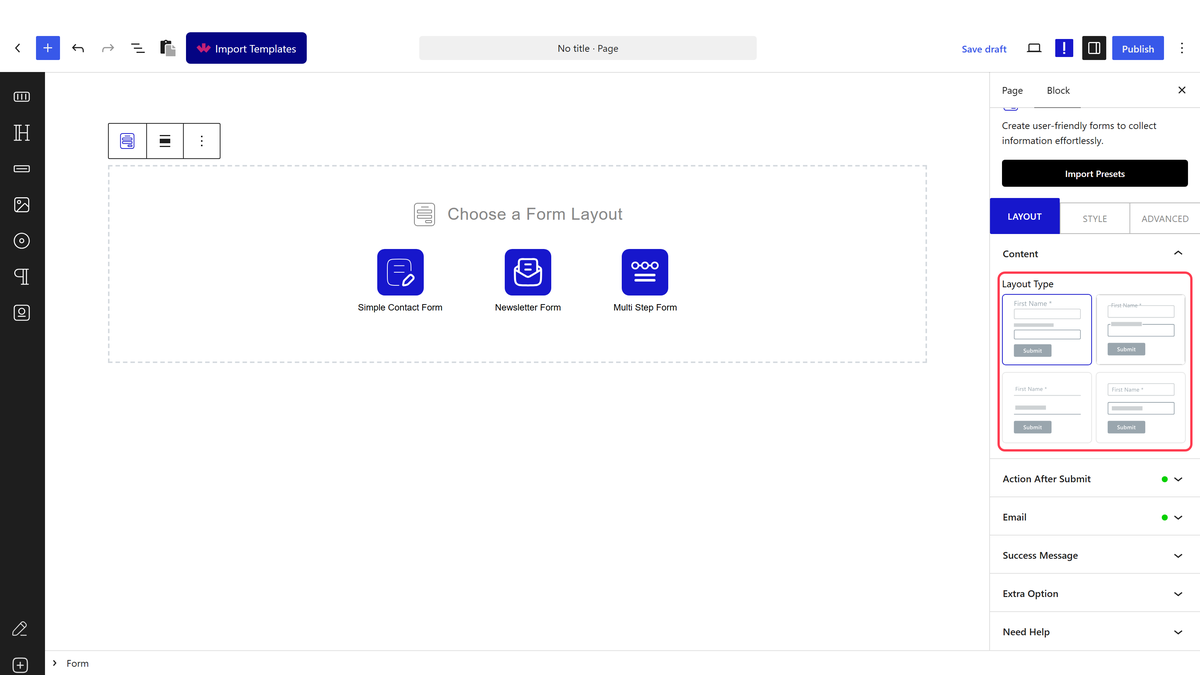Click the No title · Page document bar
The height and width of the screenshot is (675, 1200).
(x=588, y=48)
